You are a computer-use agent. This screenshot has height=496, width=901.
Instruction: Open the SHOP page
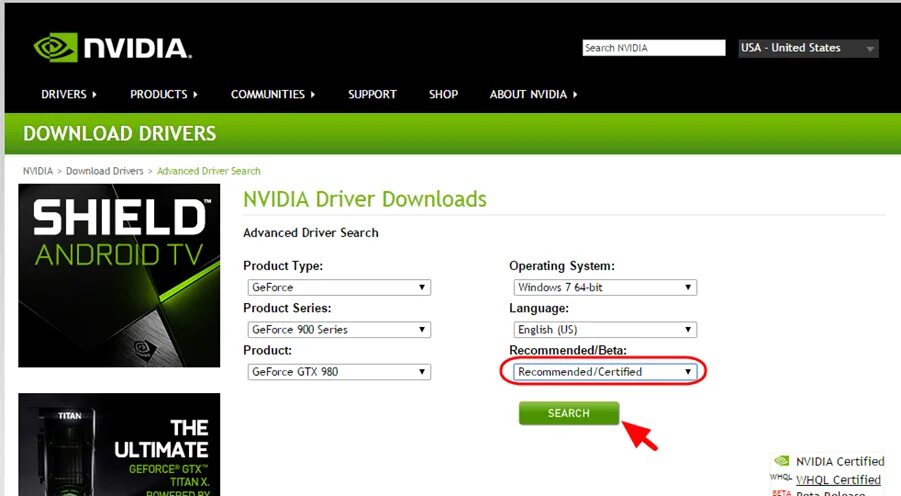pos(443,94)
